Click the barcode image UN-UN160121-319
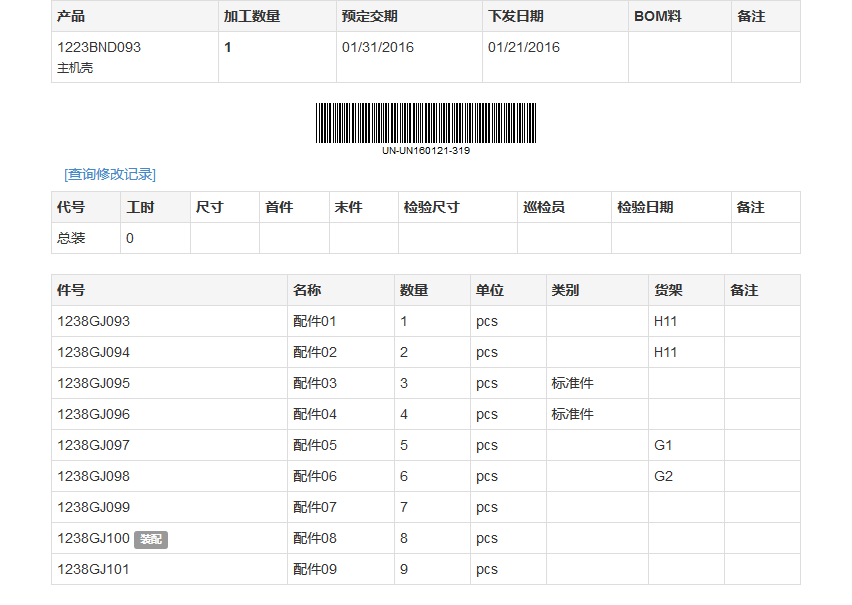 [426, 124]
